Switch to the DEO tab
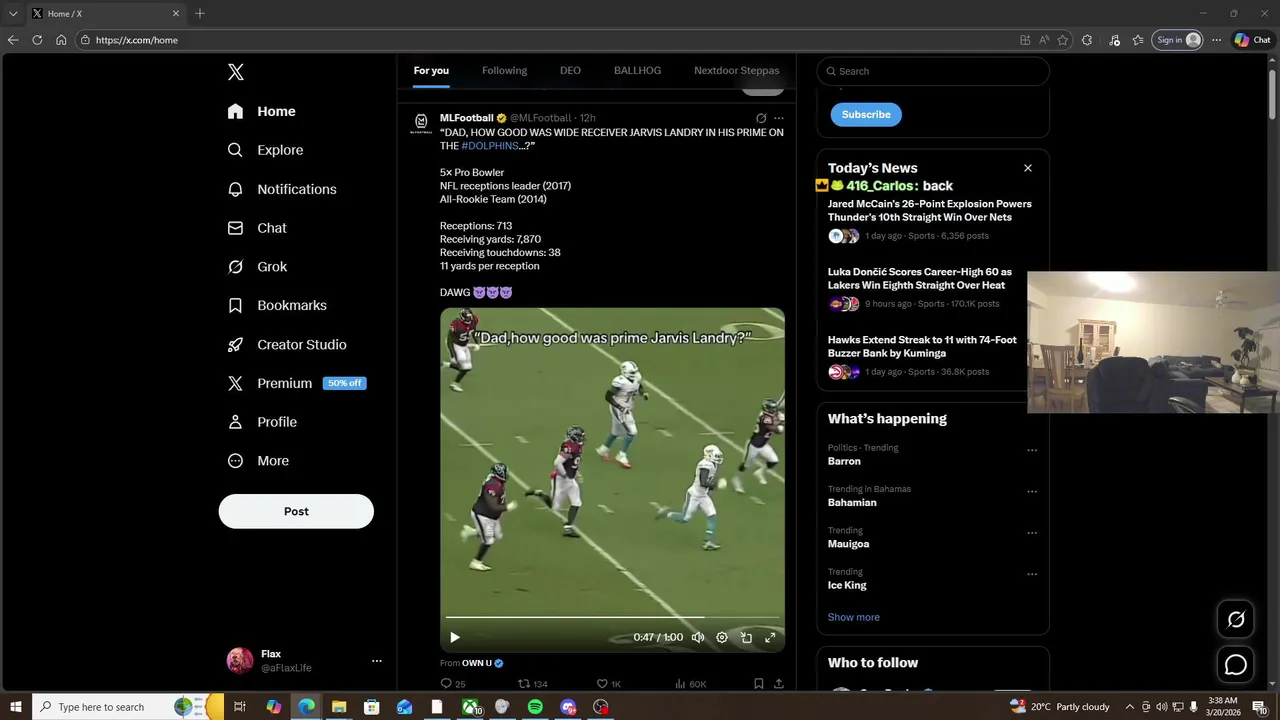 pyautogui.click(x=570, y=71)
